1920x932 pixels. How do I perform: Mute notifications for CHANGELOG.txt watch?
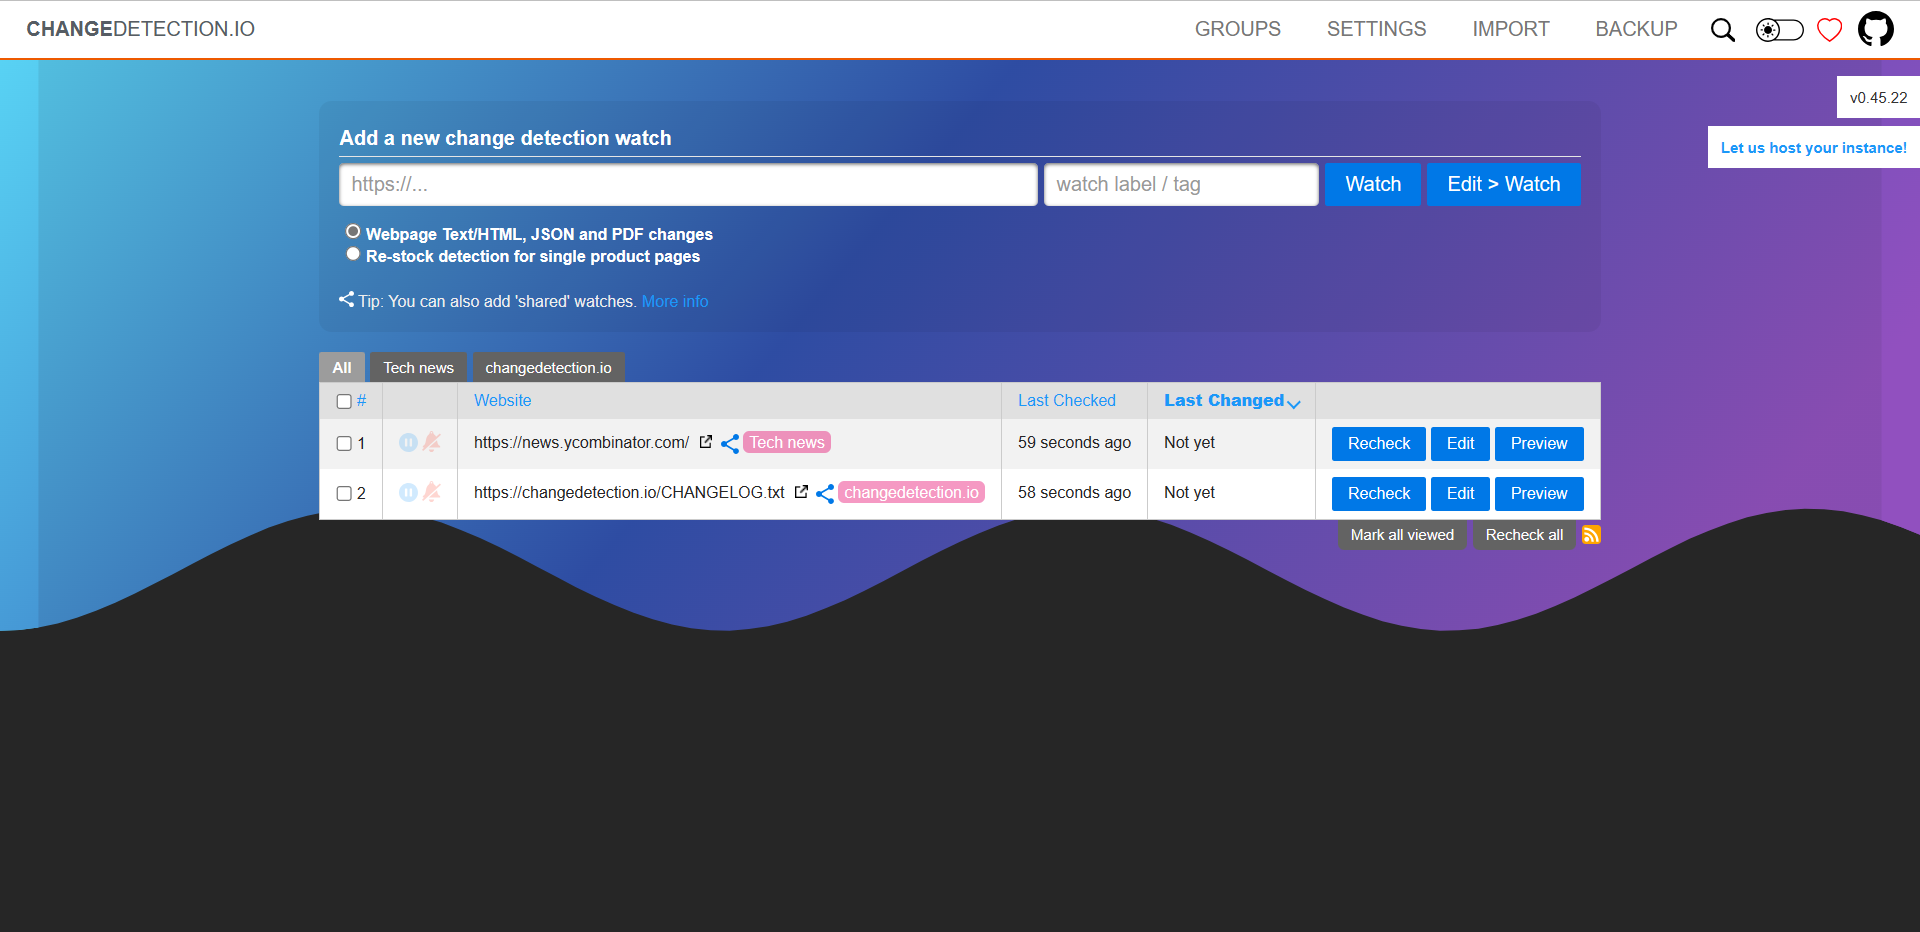click(432, 492)
